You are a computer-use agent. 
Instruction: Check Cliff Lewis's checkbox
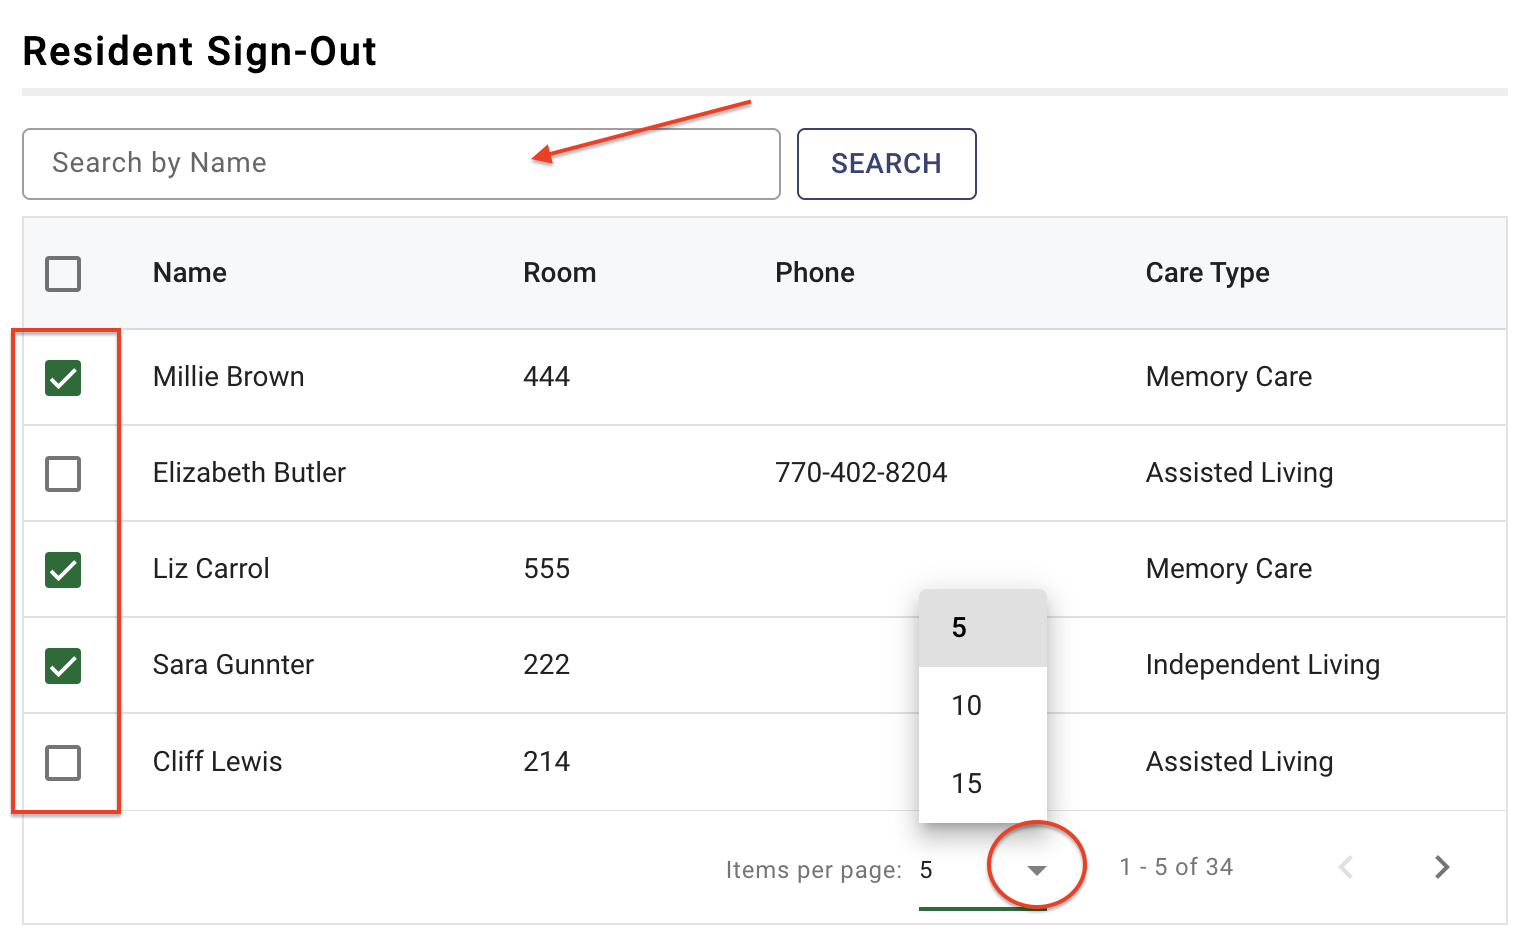pos(63,762)
